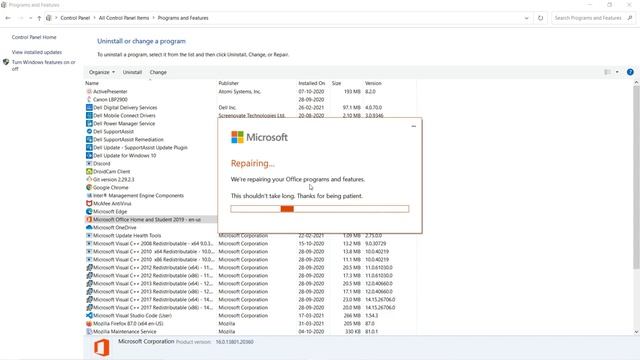Click the Microsoft logo in repair dialog
The width and height of the screenshot is (640, 360).
[260, 137]
